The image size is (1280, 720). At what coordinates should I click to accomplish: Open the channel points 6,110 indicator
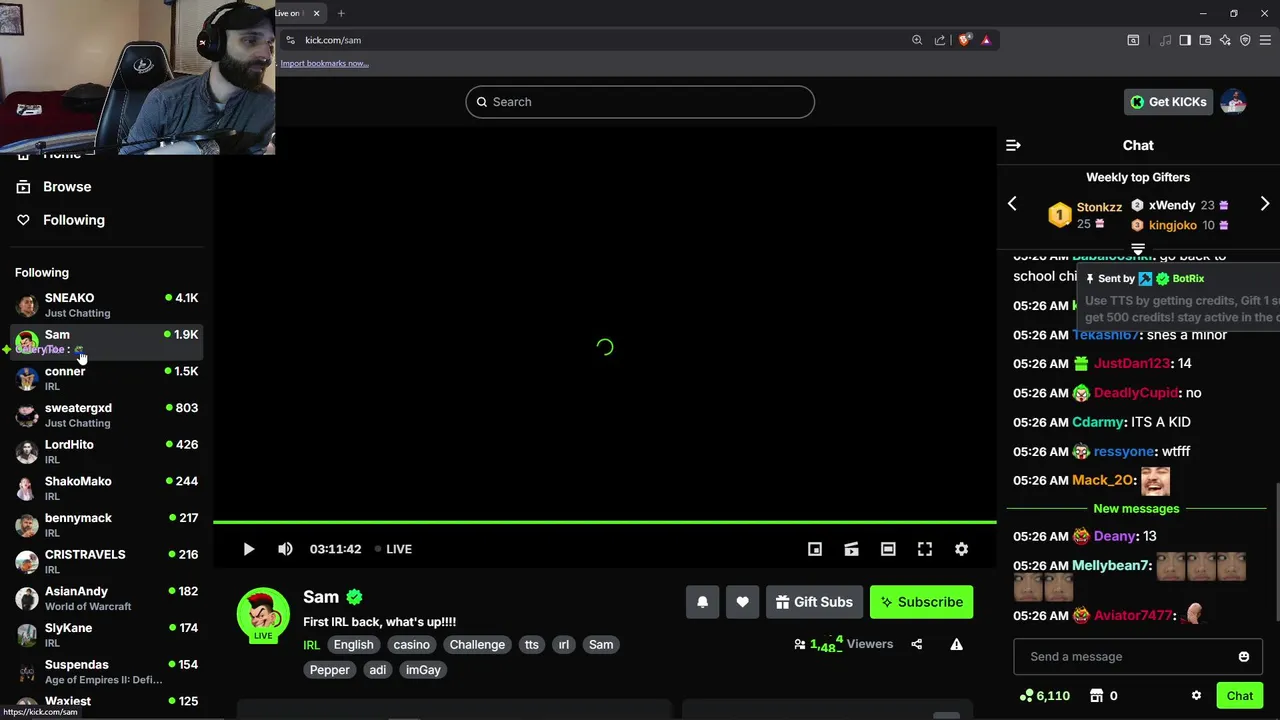point(1044,696)
